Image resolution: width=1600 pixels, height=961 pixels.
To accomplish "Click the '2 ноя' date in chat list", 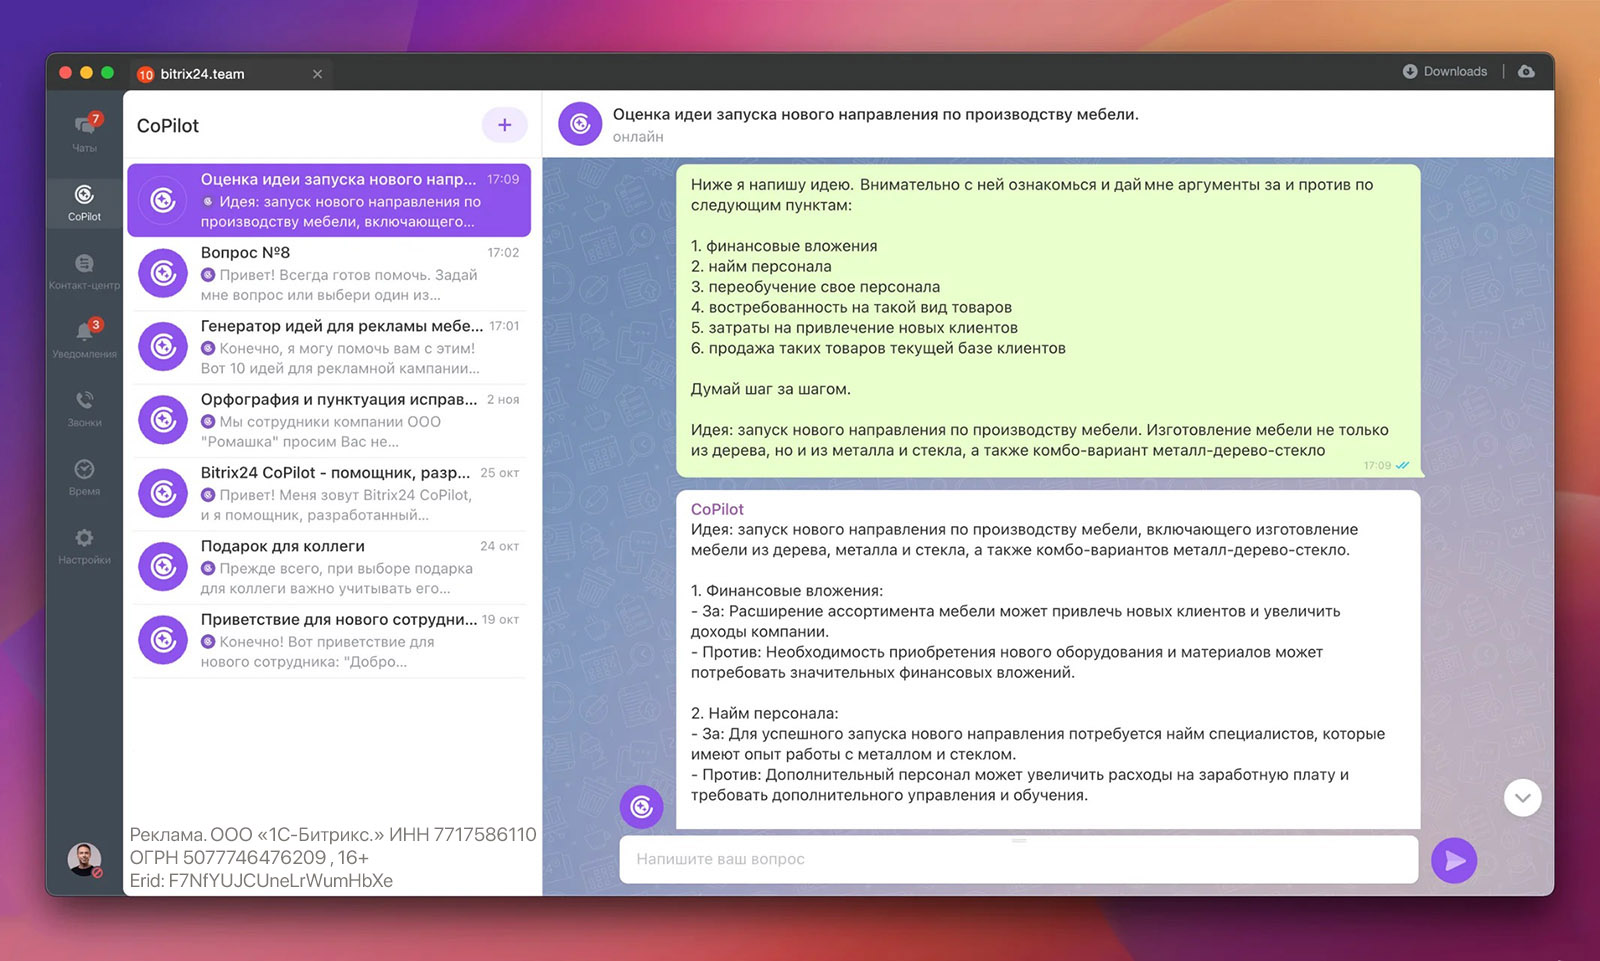I will pos(503,400).
